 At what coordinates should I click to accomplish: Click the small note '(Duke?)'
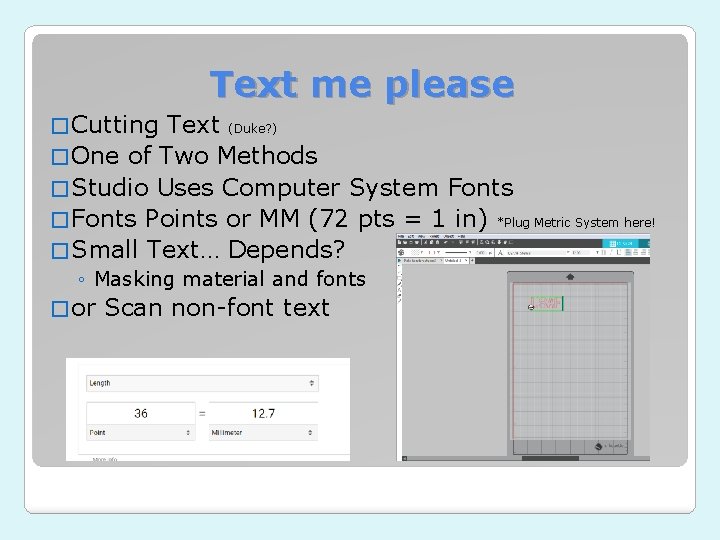(252, 128)
